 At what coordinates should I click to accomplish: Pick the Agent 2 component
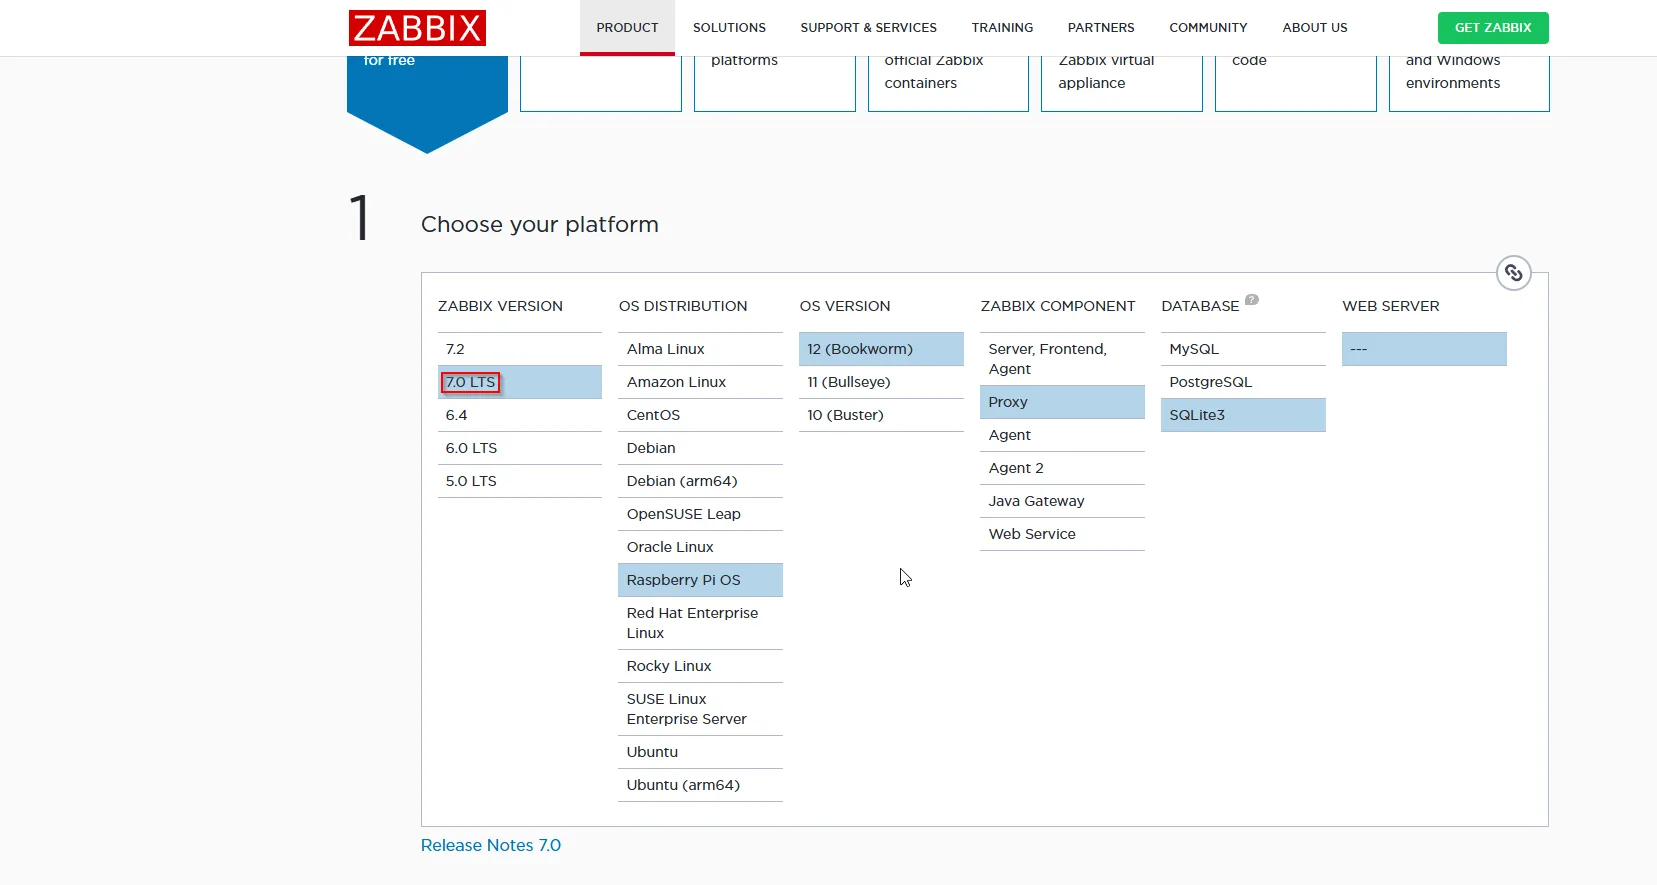pyautogui.click(x=1062, y=468)
